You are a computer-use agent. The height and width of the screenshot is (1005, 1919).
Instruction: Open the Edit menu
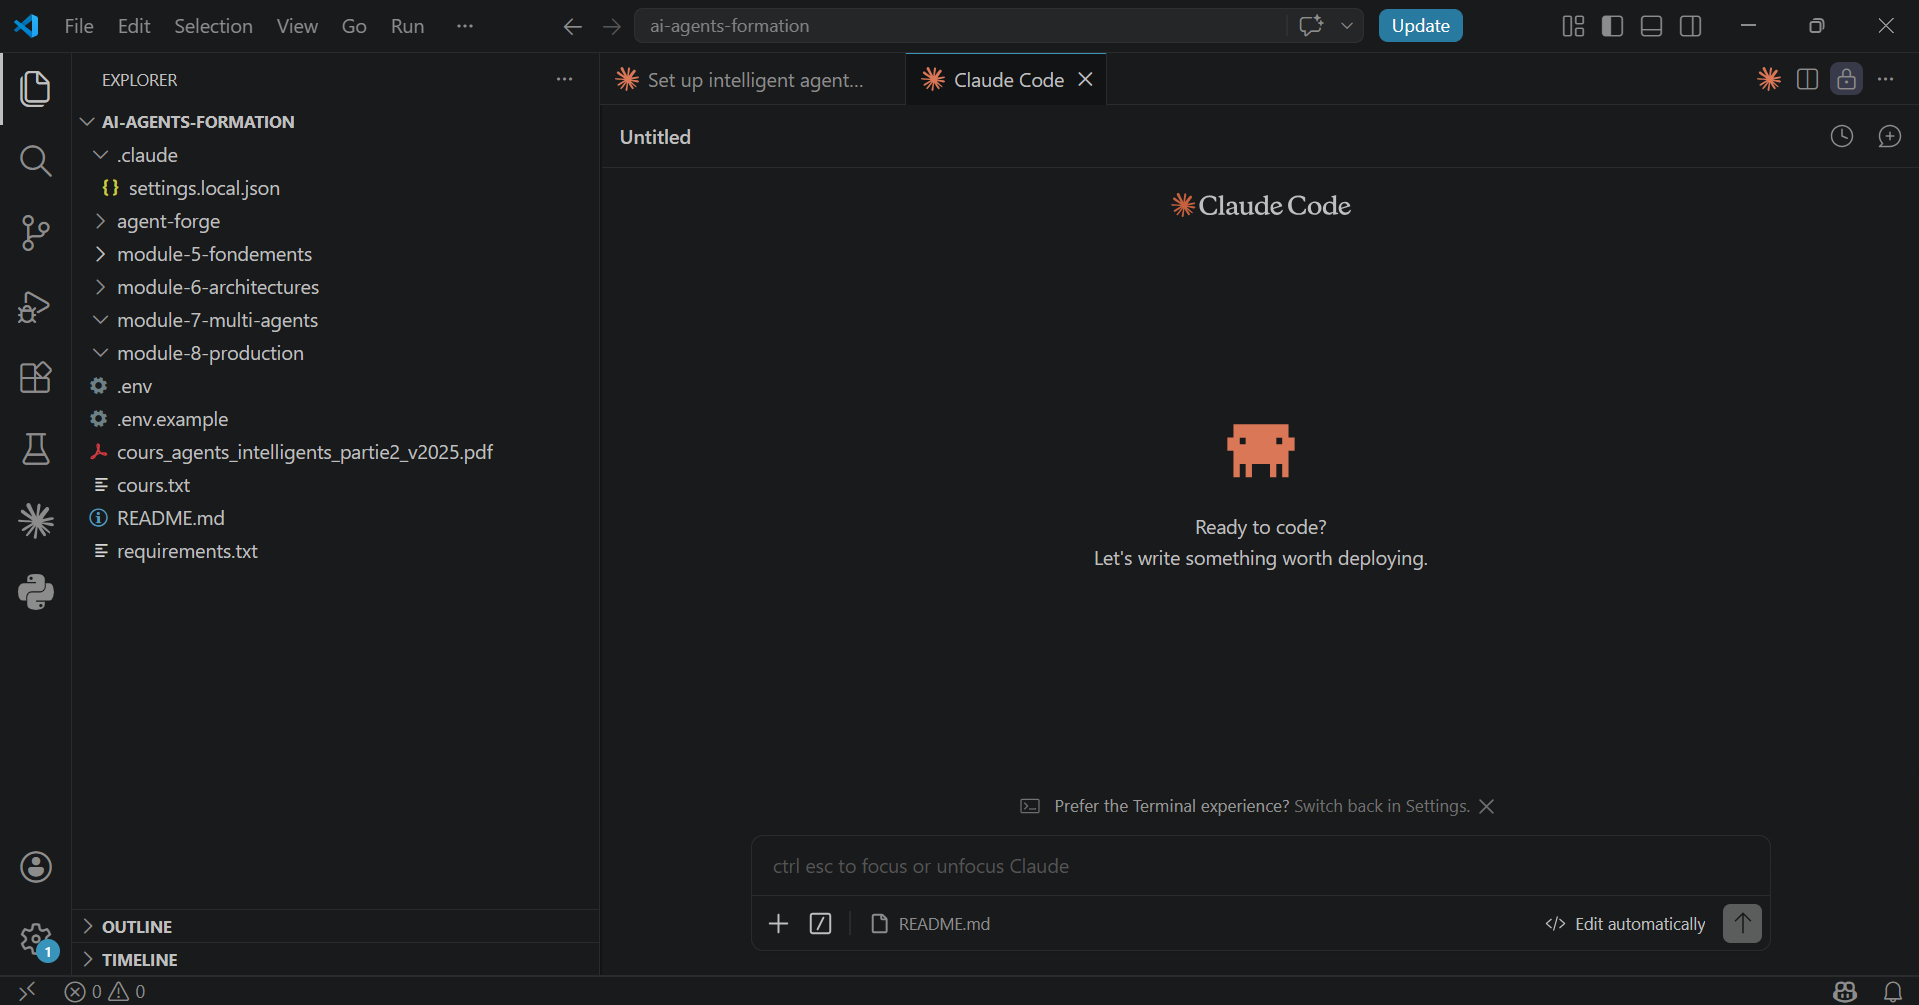pos(134,26)
